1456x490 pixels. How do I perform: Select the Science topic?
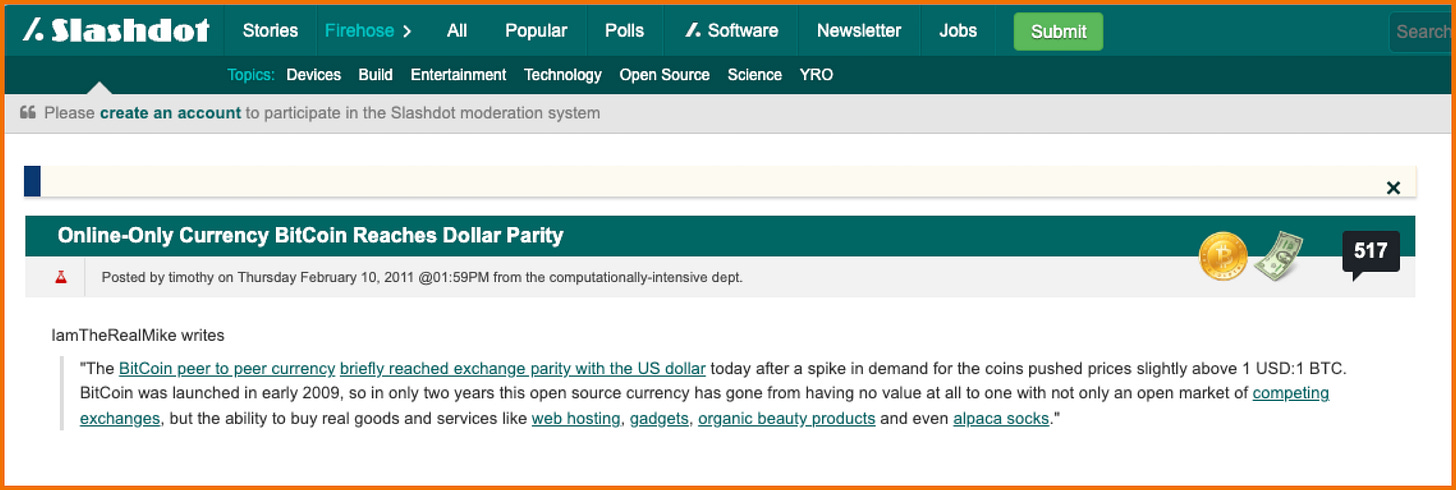click(754, 75)
